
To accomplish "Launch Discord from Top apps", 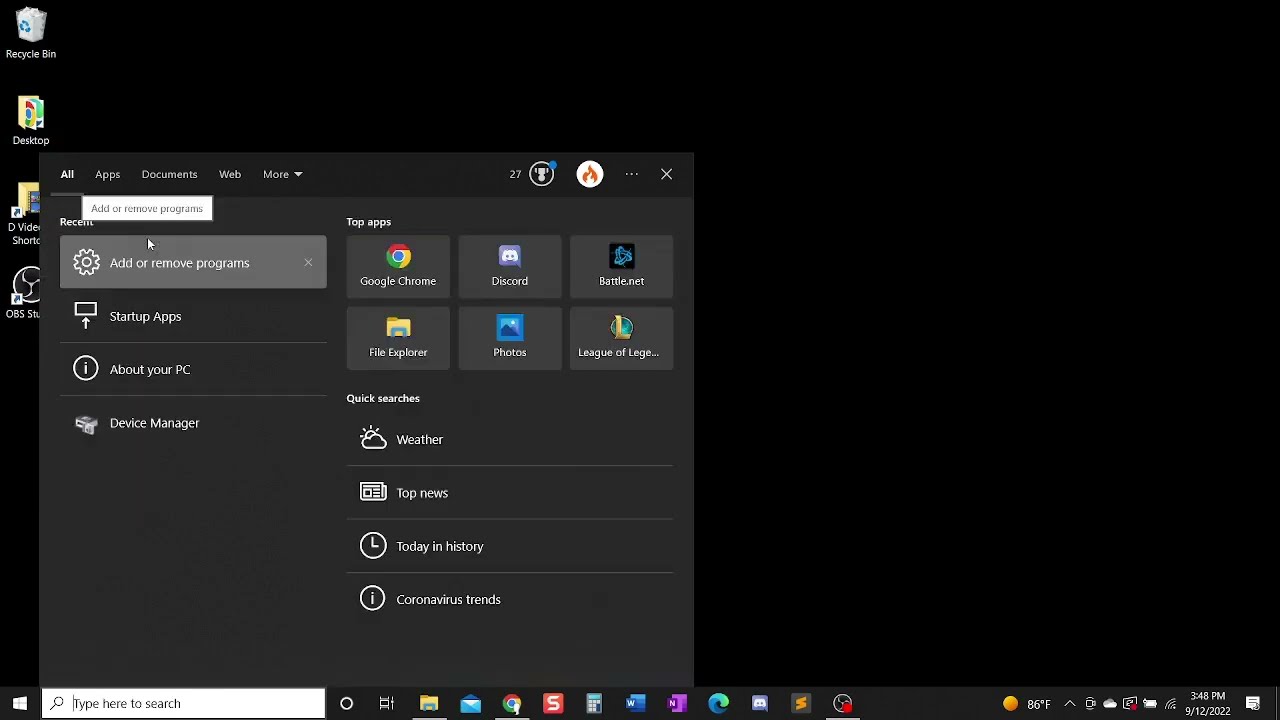I will point(510,266).
